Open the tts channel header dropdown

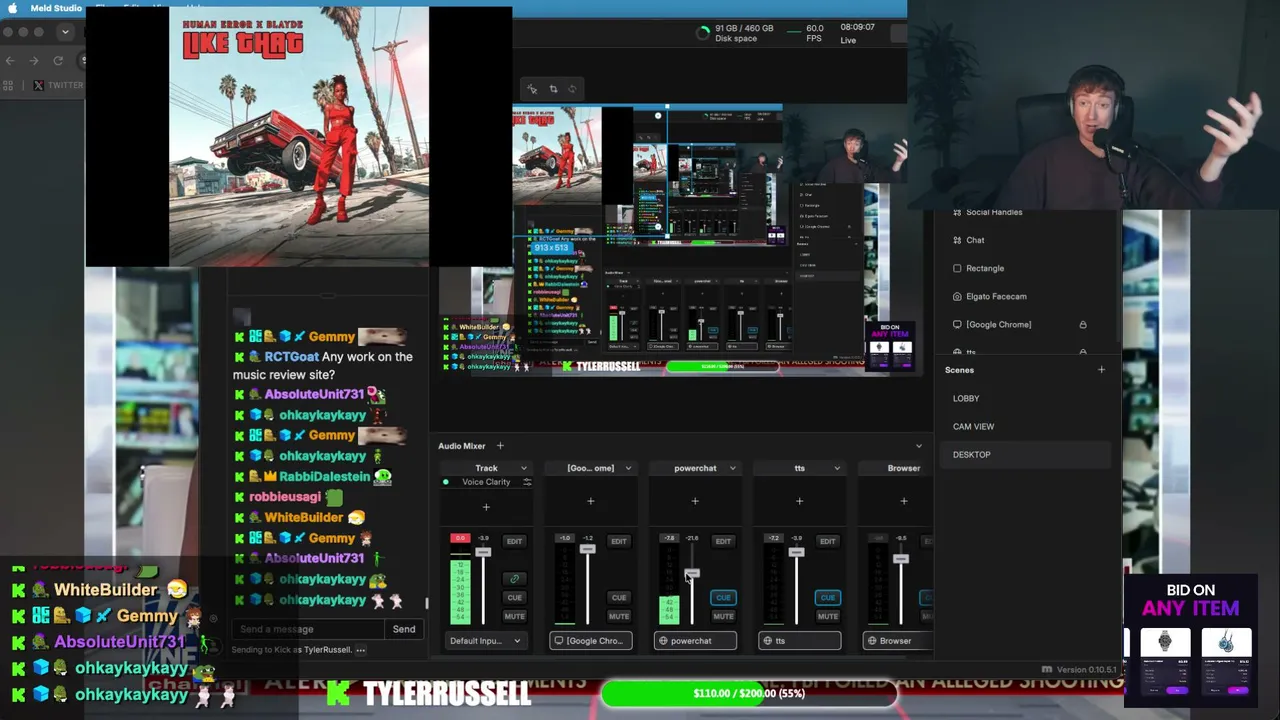(837, 468)
